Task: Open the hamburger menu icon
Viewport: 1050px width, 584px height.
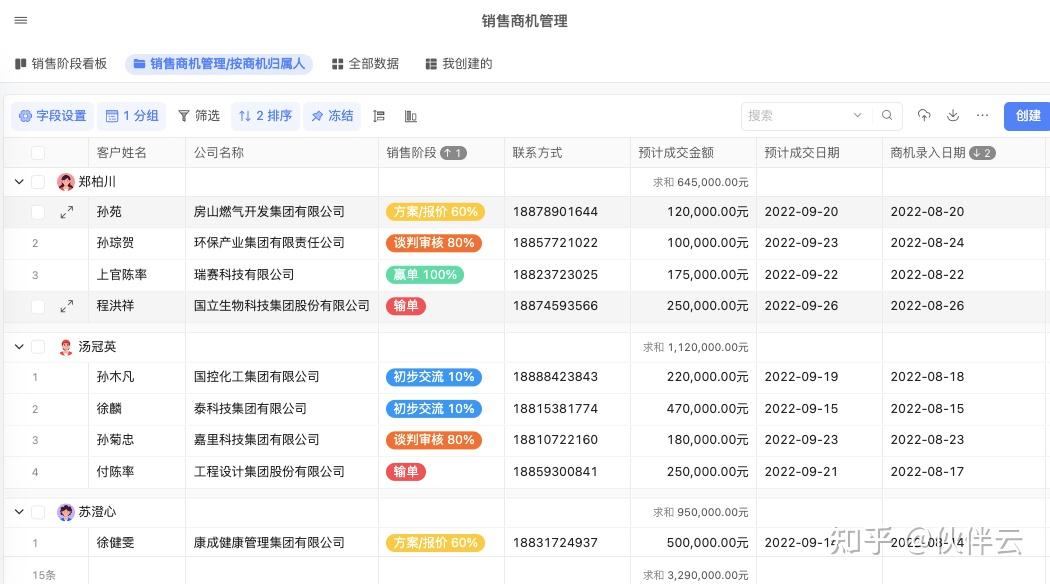Action: pos(21,20)
